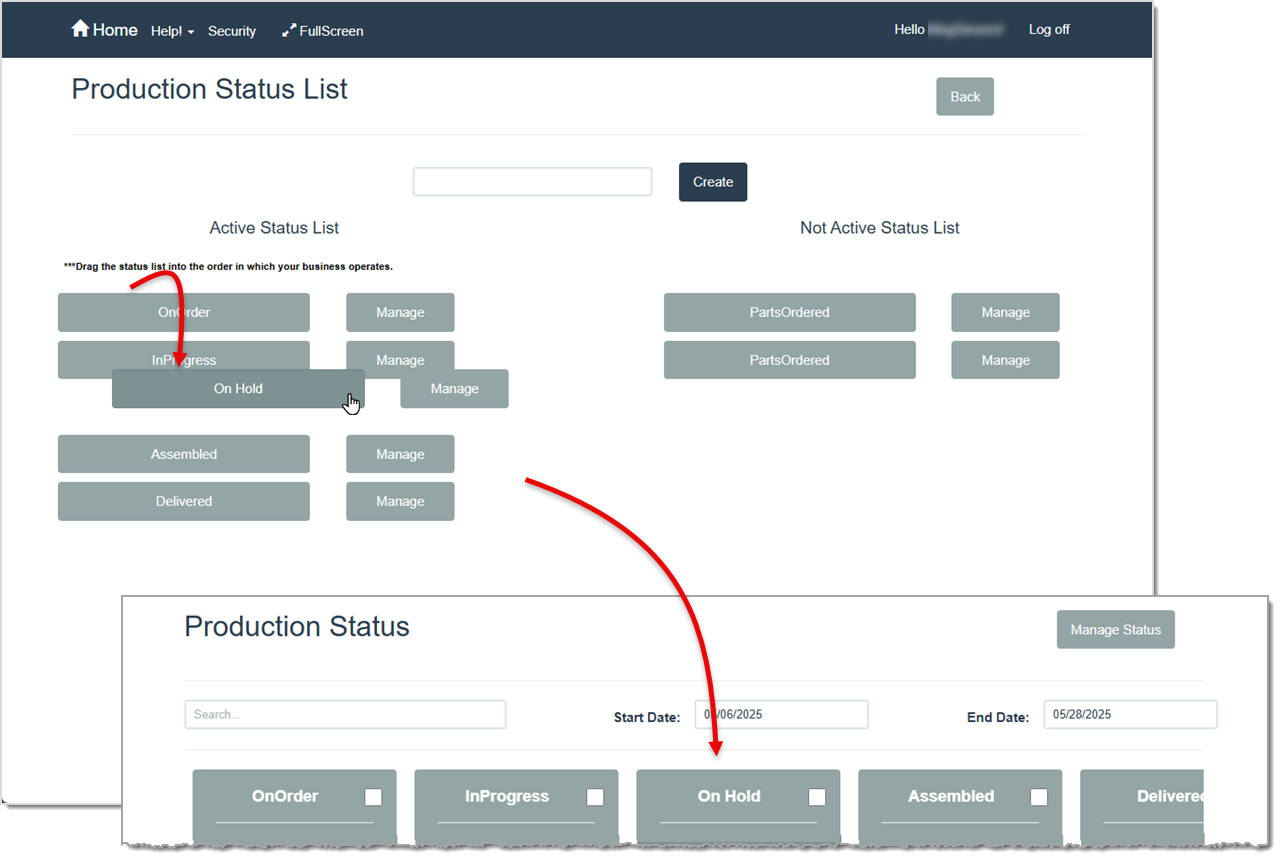Click the End Date field showing 05/28/2025
Screen dimensions: 1280x861
(1129, 714)
